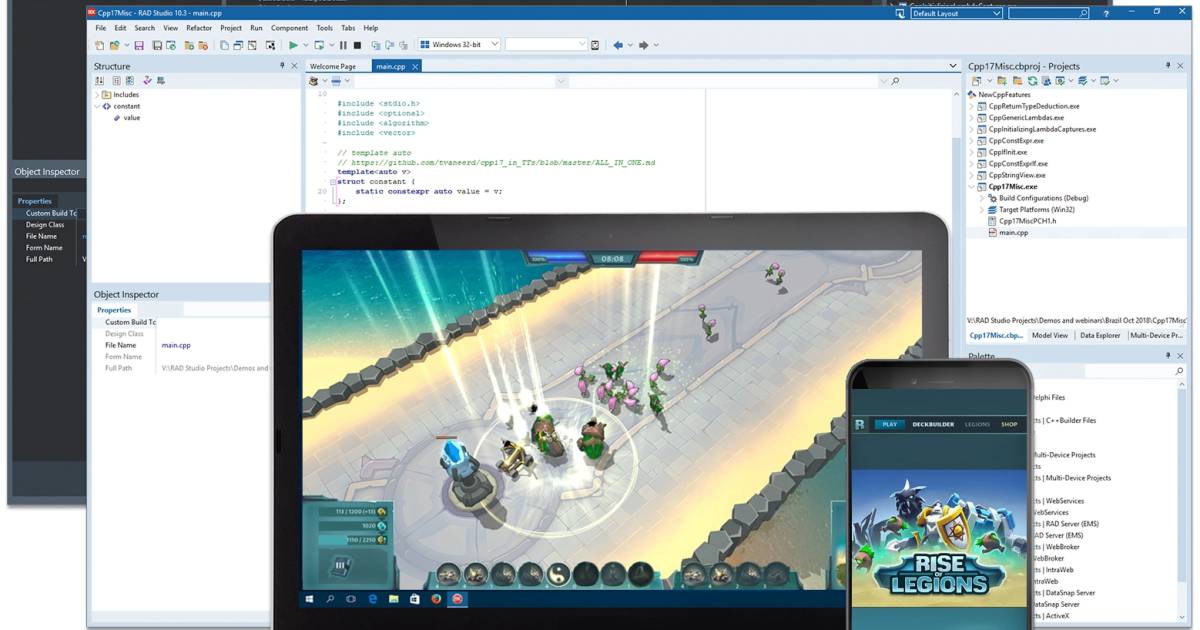Image resolution: width=1200 pixels, height=630 pixels.
Task: Save the current file with the Save icon
Action: [x=139, y=44]
